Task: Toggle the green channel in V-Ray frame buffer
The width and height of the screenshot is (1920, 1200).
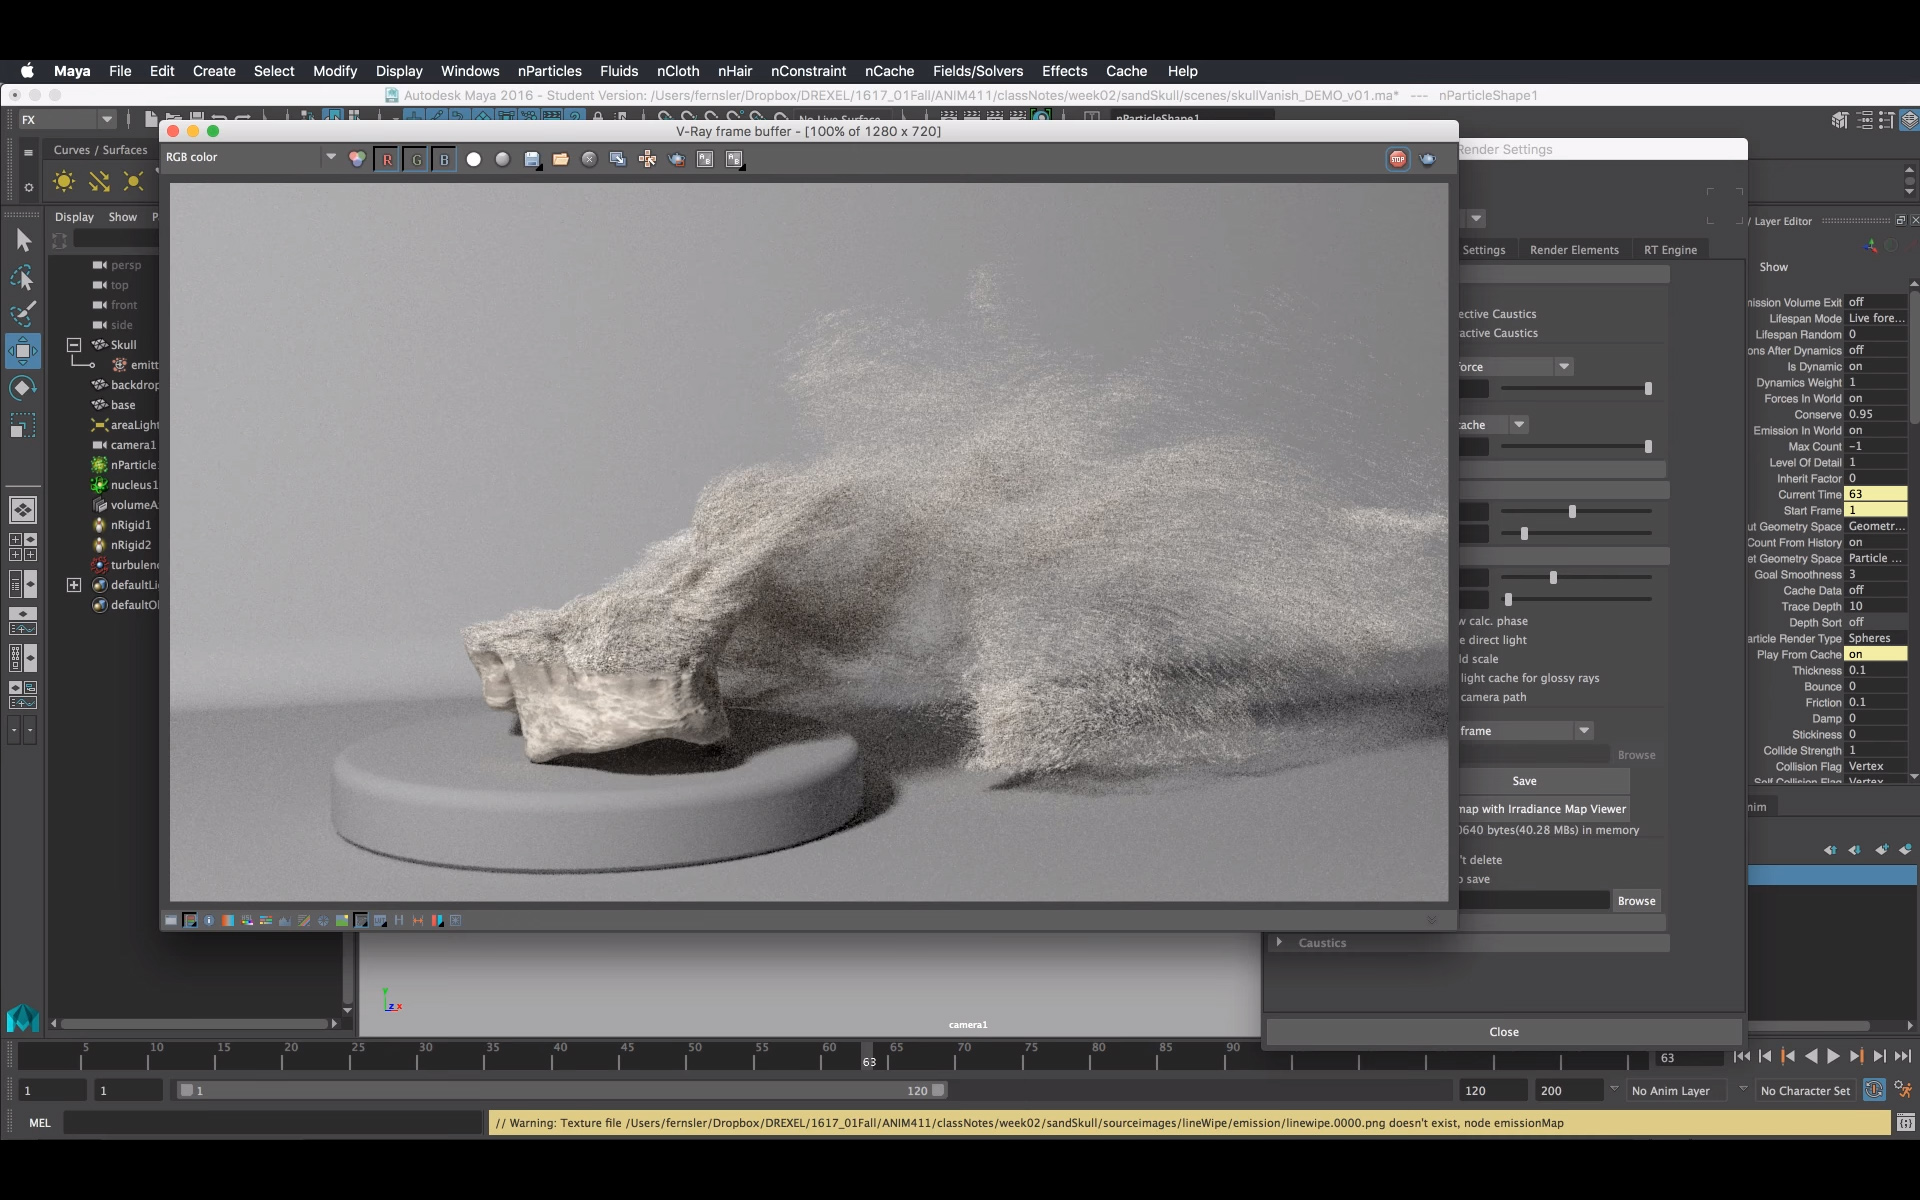Action: point(416,159)
